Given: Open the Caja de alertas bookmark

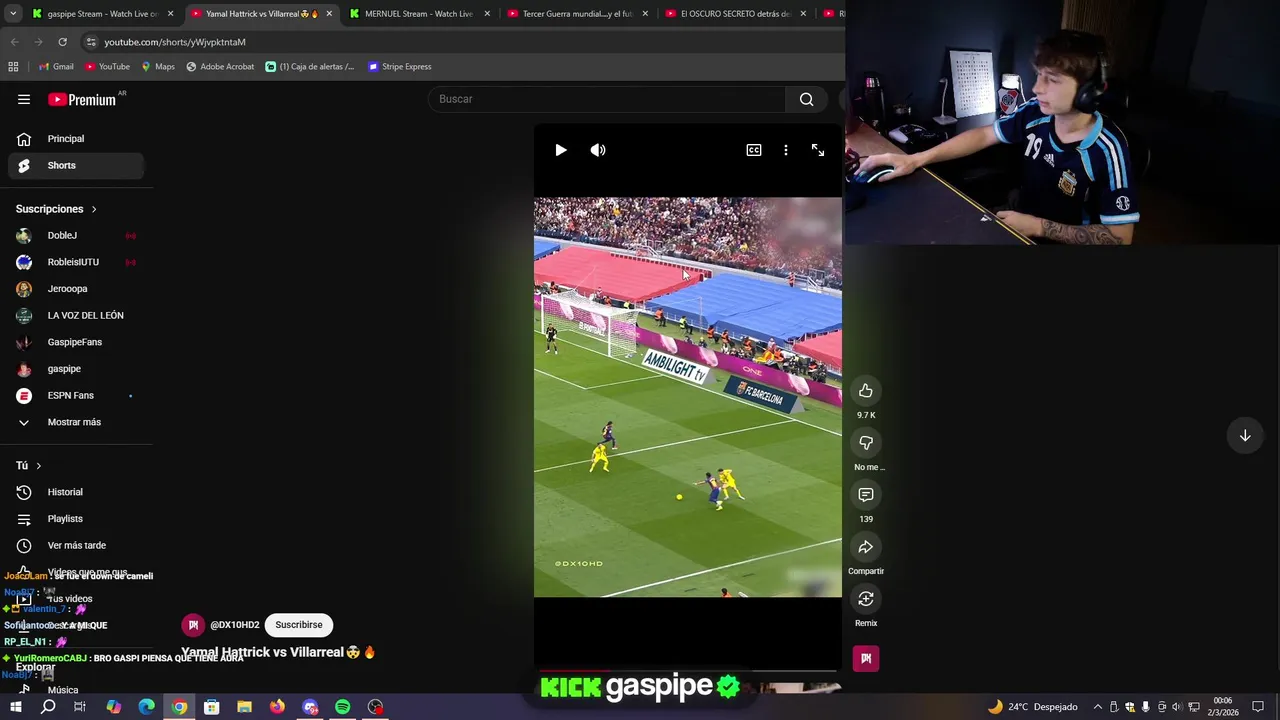Looking at the screenshot, I should point(310,67).
